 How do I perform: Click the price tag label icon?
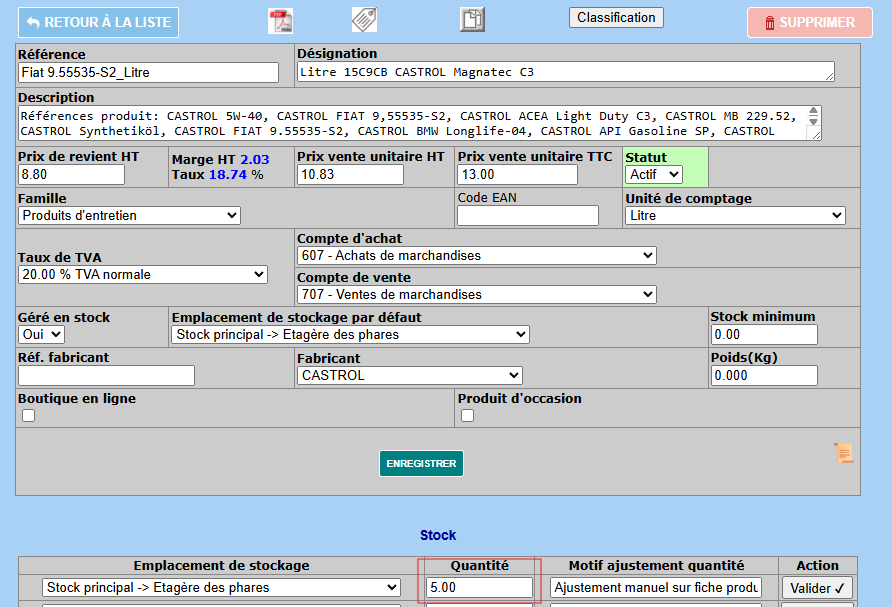364,20
